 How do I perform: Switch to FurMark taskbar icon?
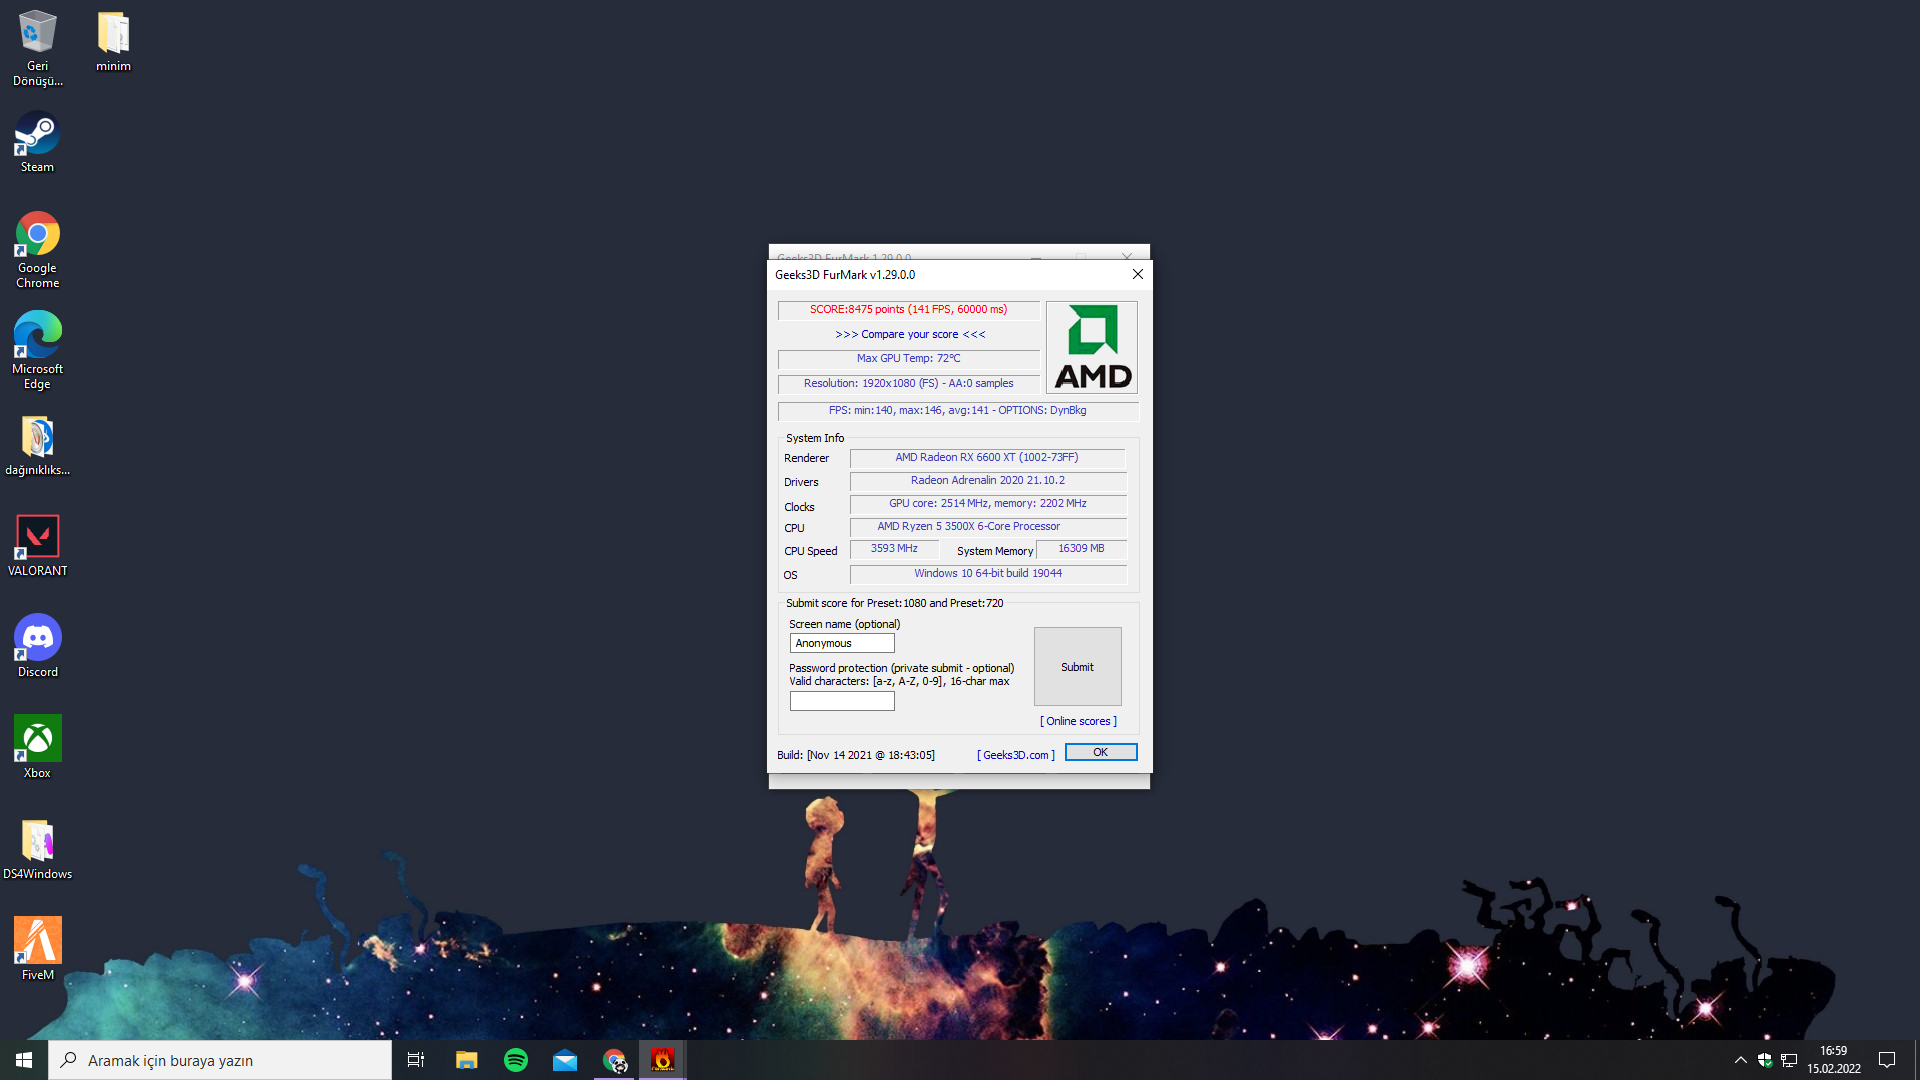point(662,1060)
